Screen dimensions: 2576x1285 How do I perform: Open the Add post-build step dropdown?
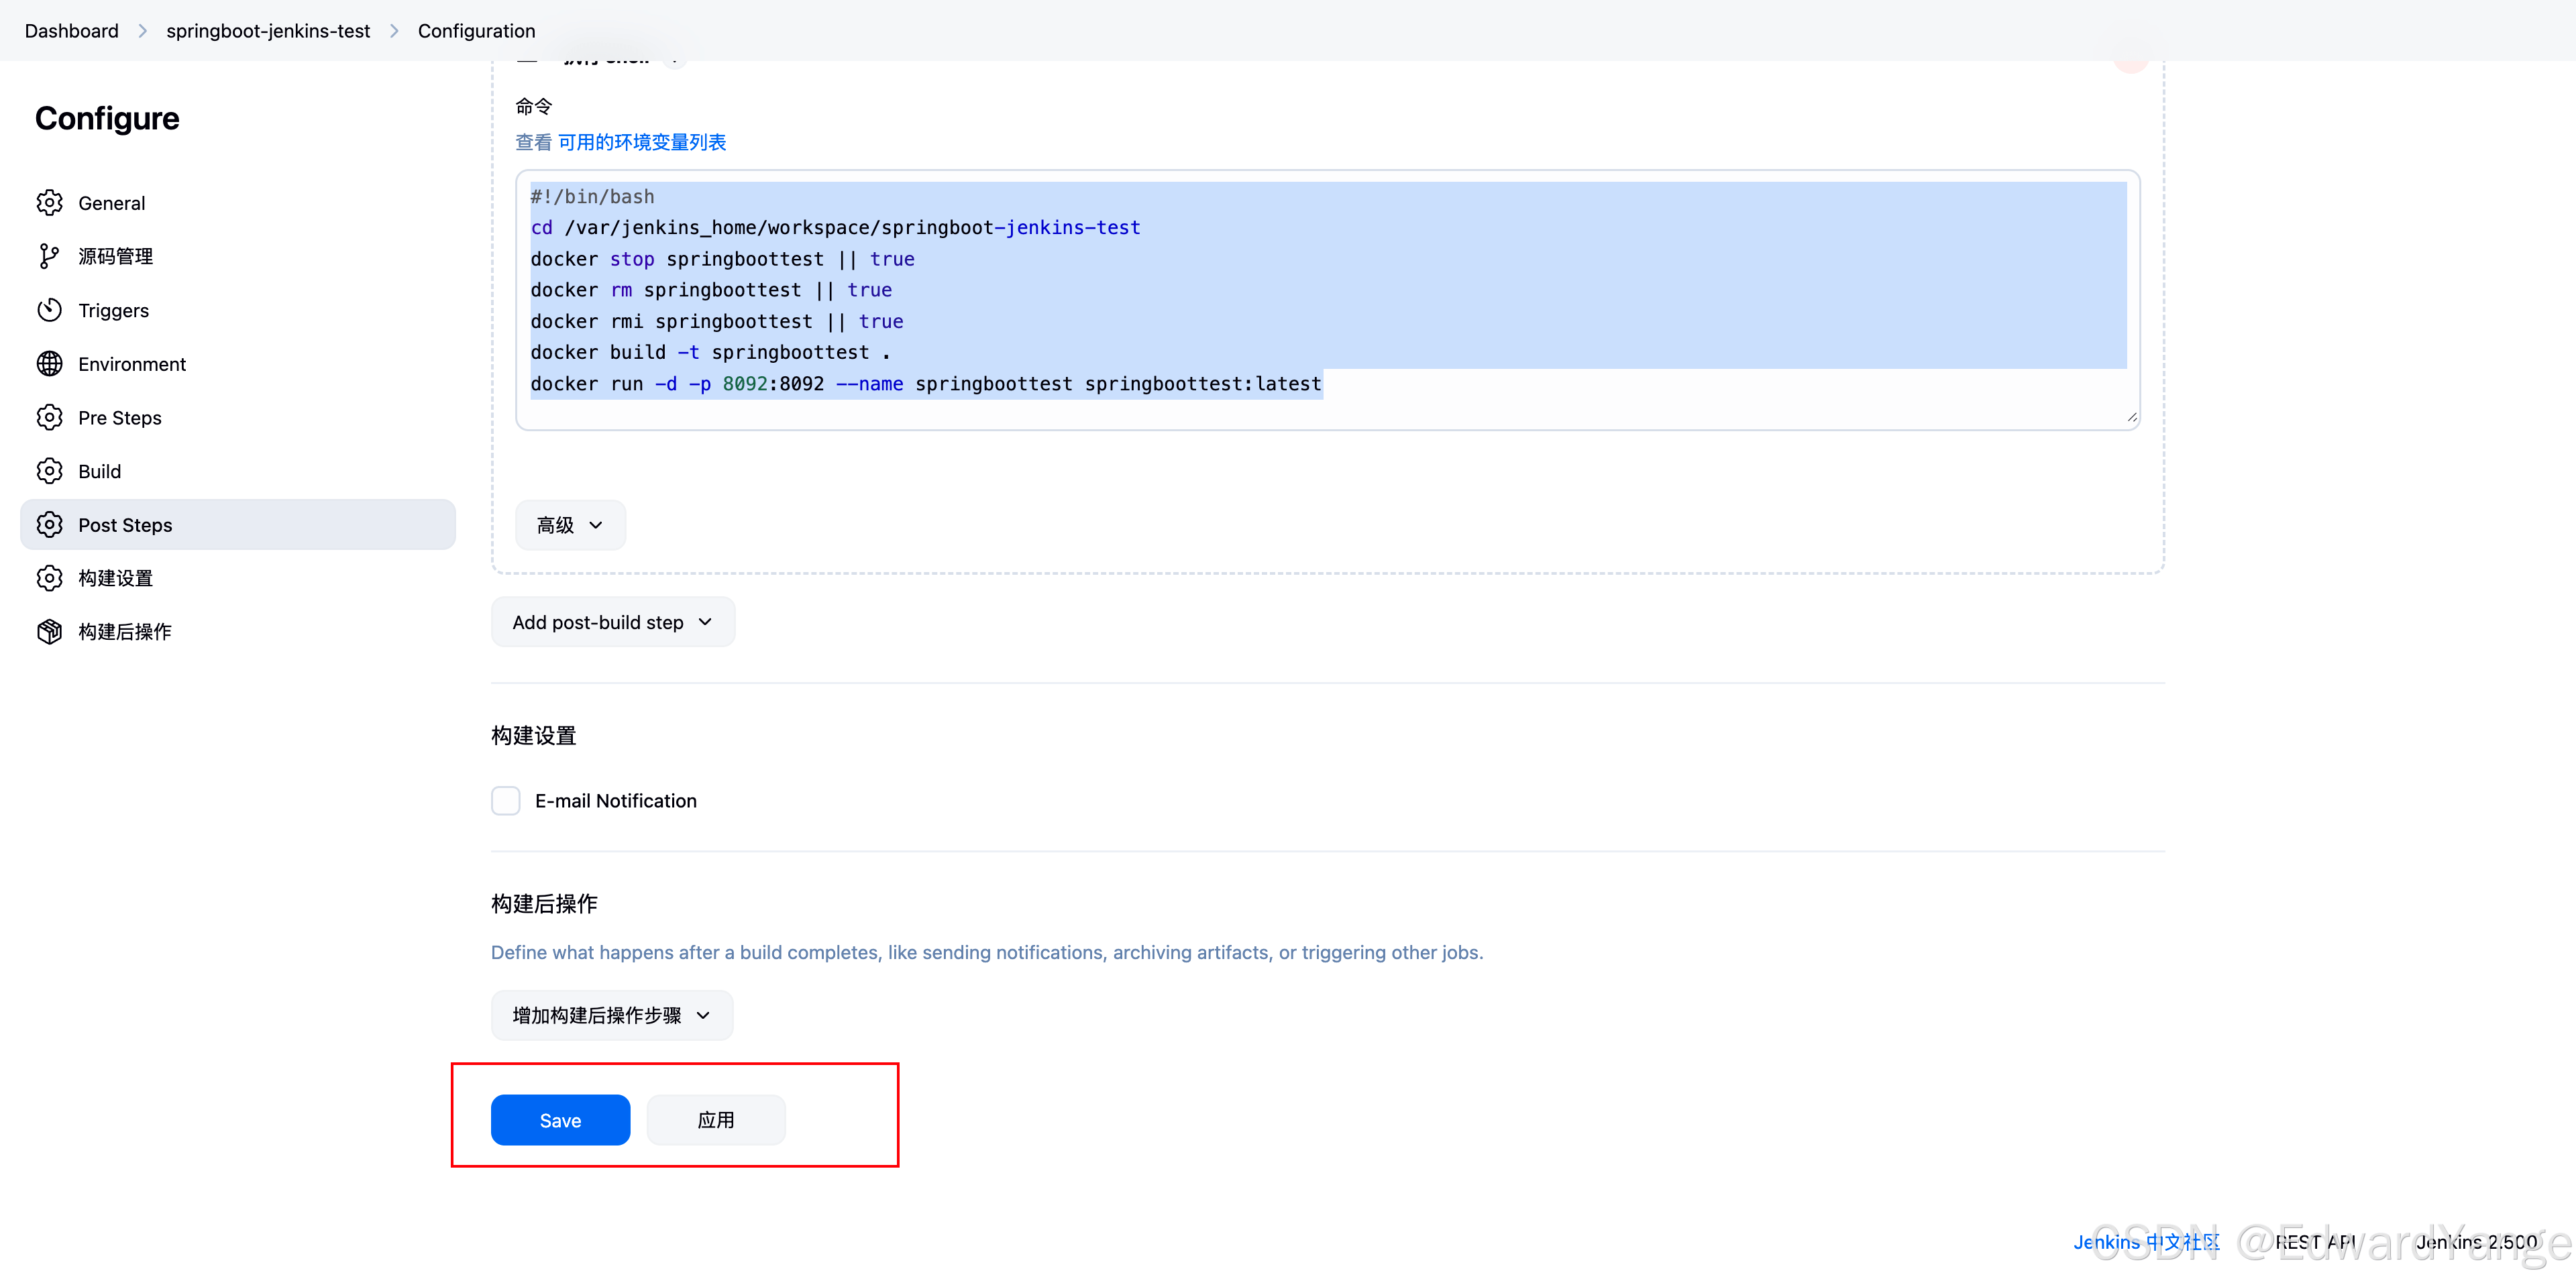pyautogui.click(x=613, y=622)
